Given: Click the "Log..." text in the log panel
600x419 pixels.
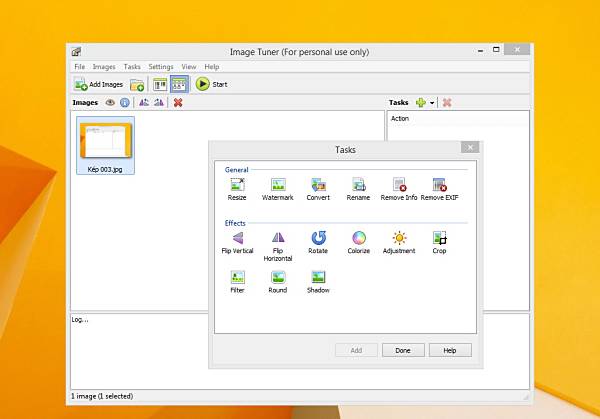Looking at the screenshot, I should [80, 320].
